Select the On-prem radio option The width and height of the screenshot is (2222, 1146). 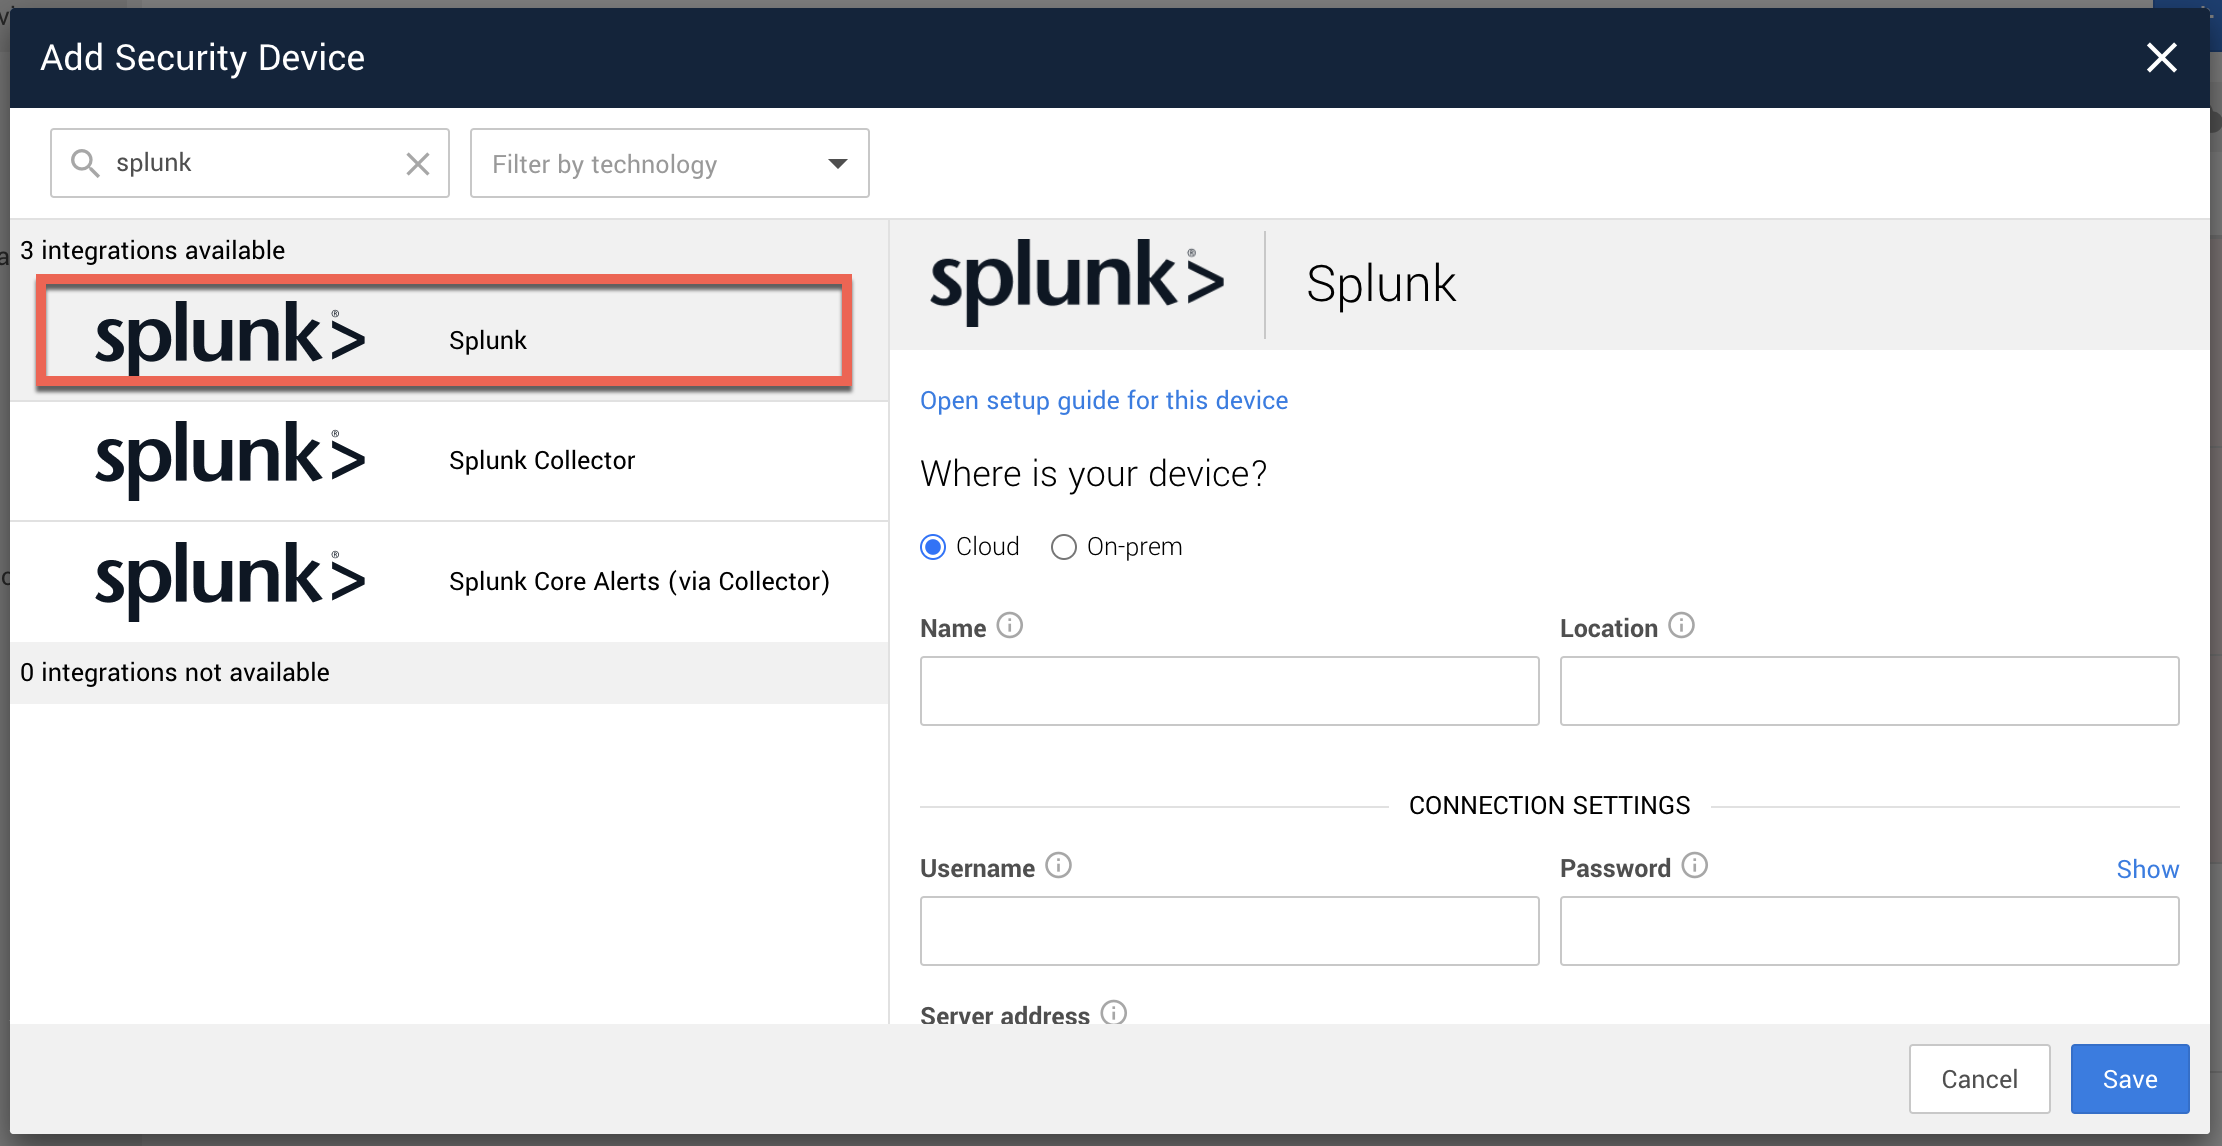point(1064,547)
